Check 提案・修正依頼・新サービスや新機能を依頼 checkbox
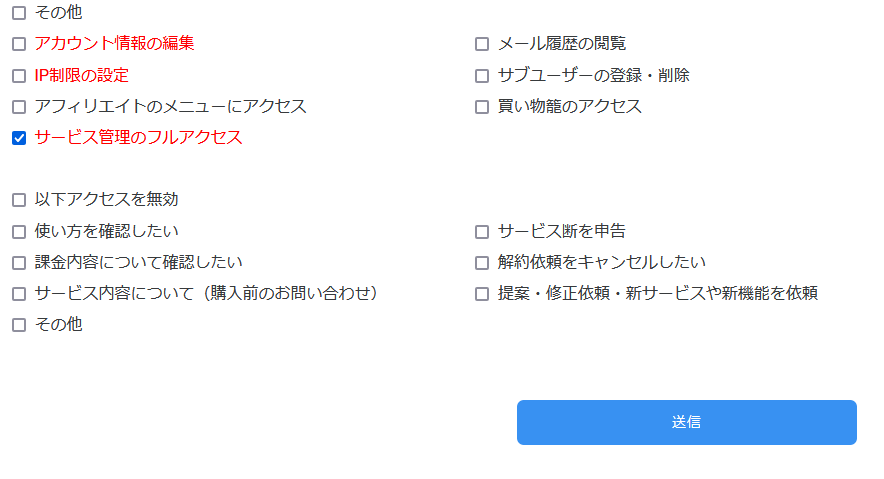This screenshot has height=479, width=884. [x=482, y=294]
